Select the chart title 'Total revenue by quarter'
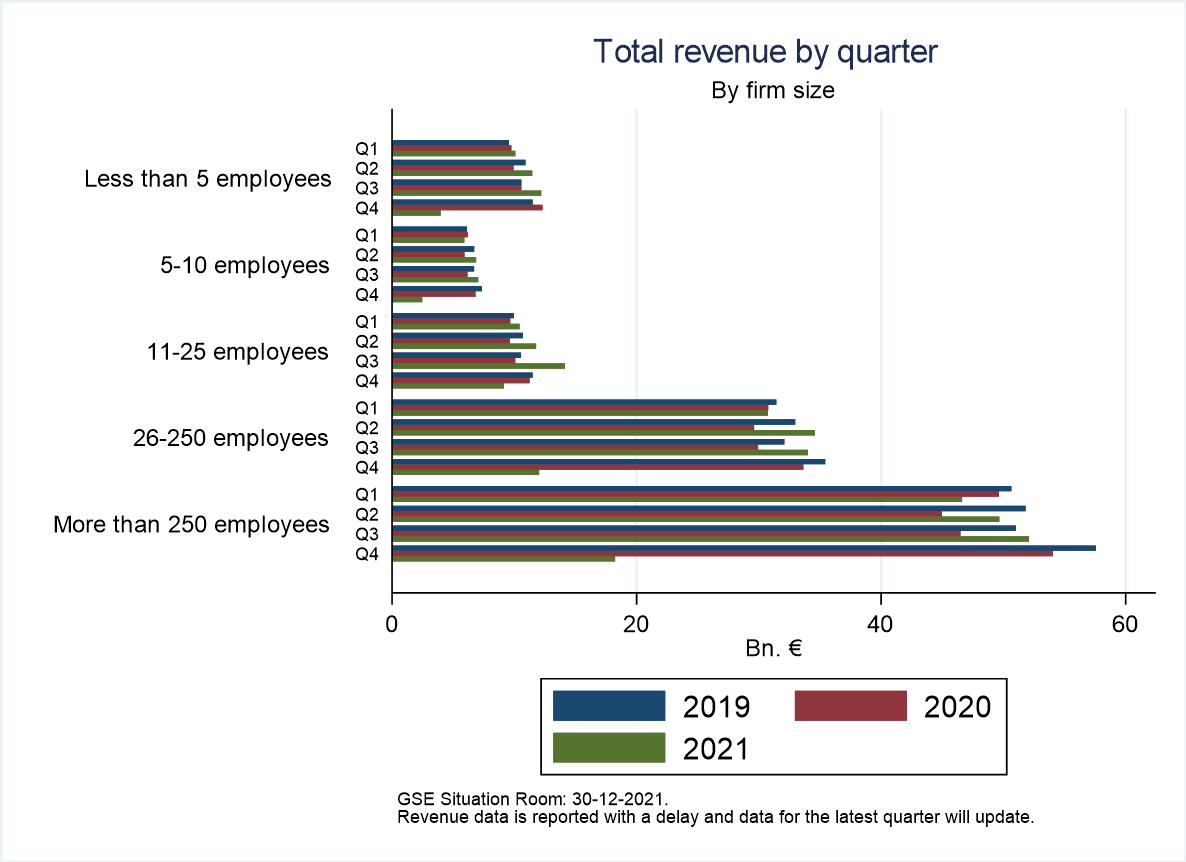The image size is (1186, 862). (765, 52)
